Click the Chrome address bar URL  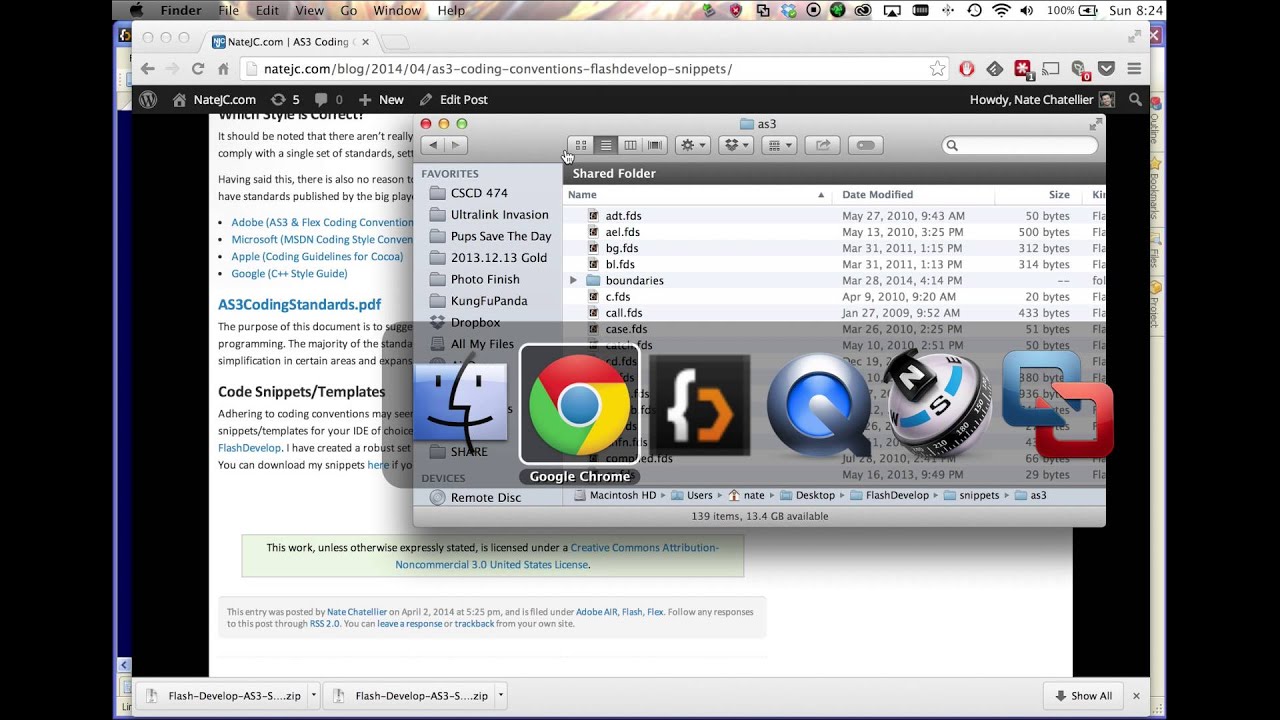click(498, 69)
